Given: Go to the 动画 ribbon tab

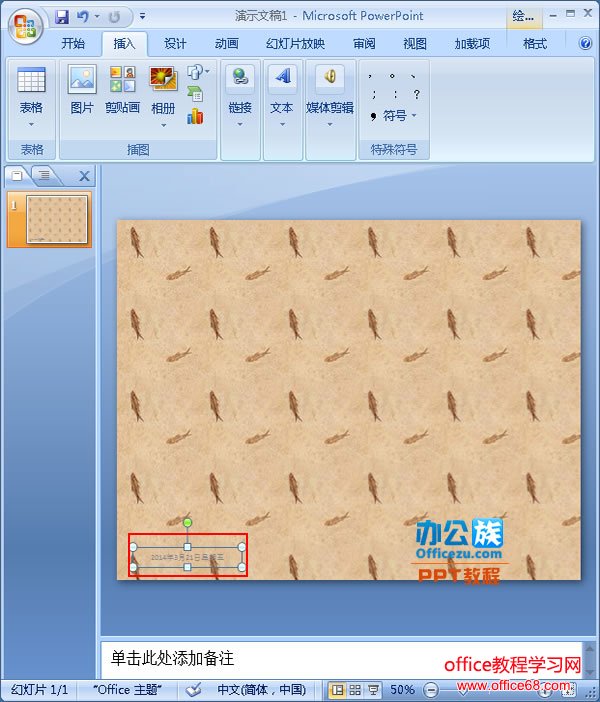Looking at the screenshot, I should [226, 43].
